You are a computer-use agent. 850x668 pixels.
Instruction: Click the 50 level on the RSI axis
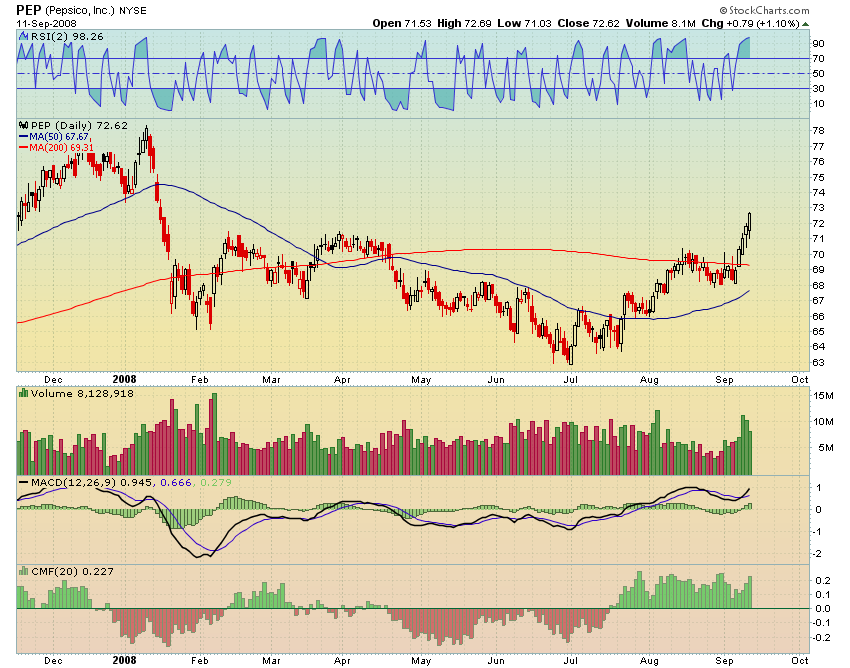pos(818,73)
